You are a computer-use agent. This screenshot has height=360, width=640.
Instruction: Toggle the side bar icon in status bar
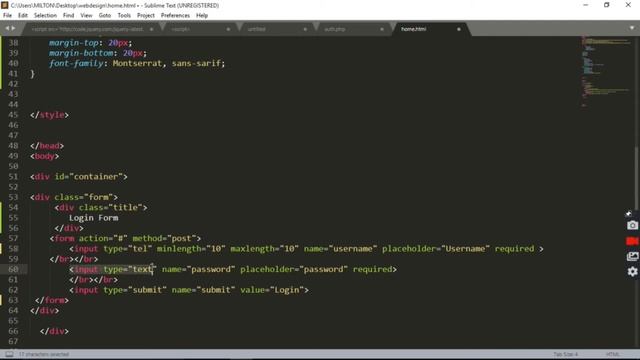tap(9, 354)
